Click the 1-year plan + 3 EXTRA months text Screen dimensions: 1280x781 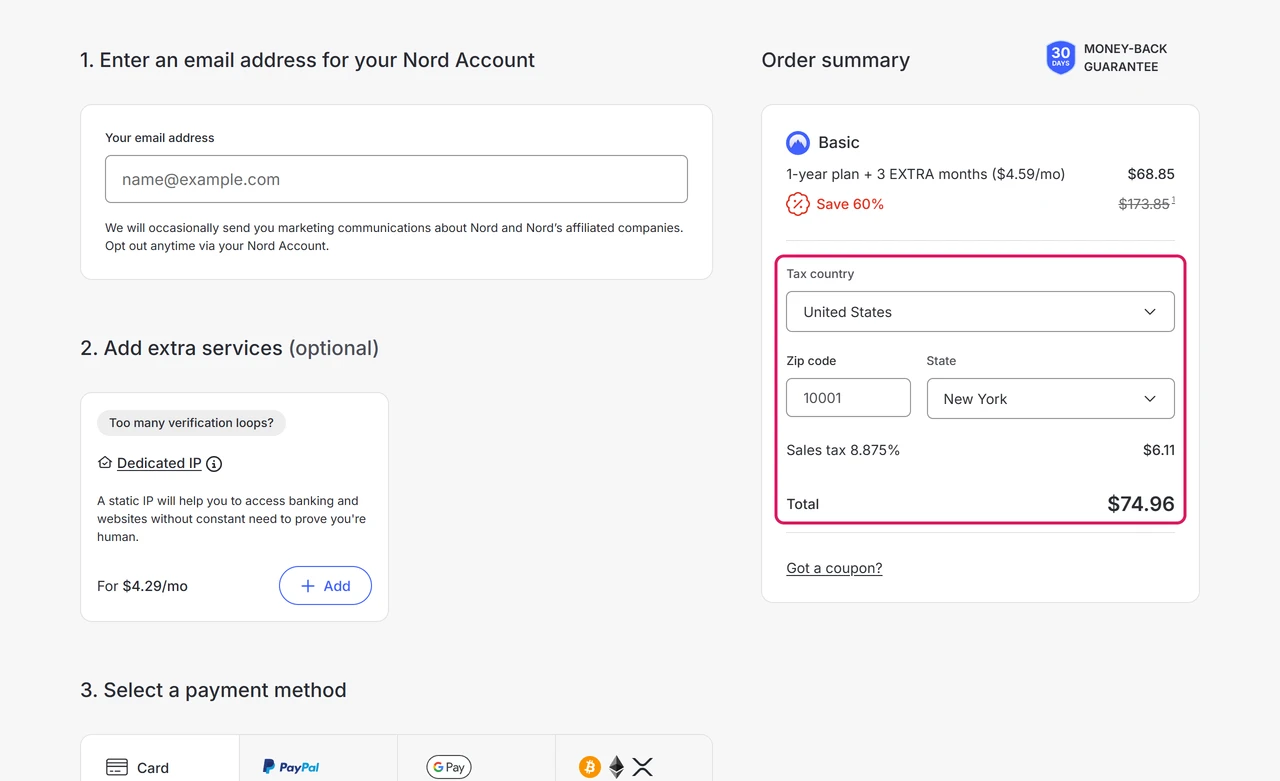[x=925, y=174]
